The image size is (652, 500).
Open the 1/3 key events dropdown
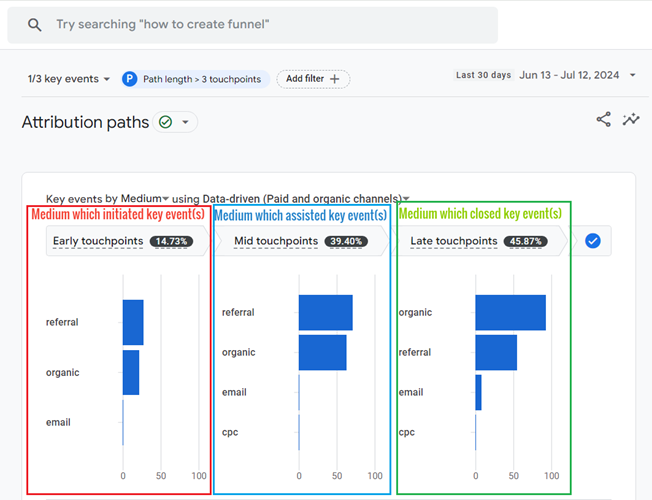pos(69,79)
